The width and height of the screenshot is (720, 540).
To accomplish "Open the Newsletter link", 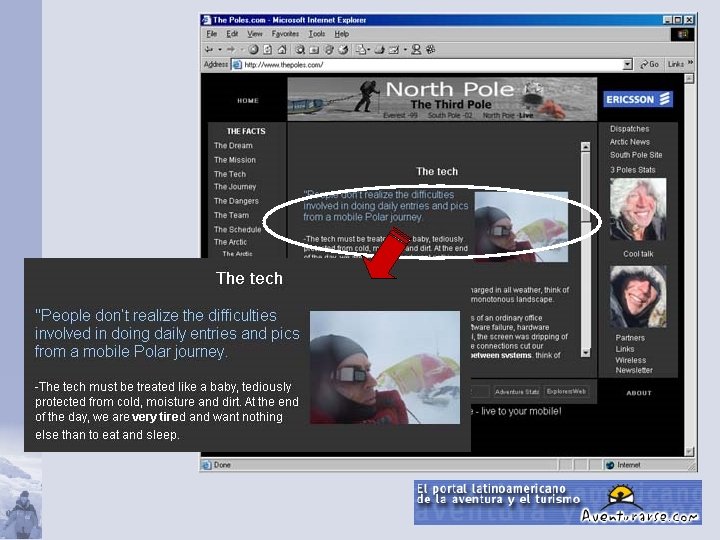I will point(634,370).
